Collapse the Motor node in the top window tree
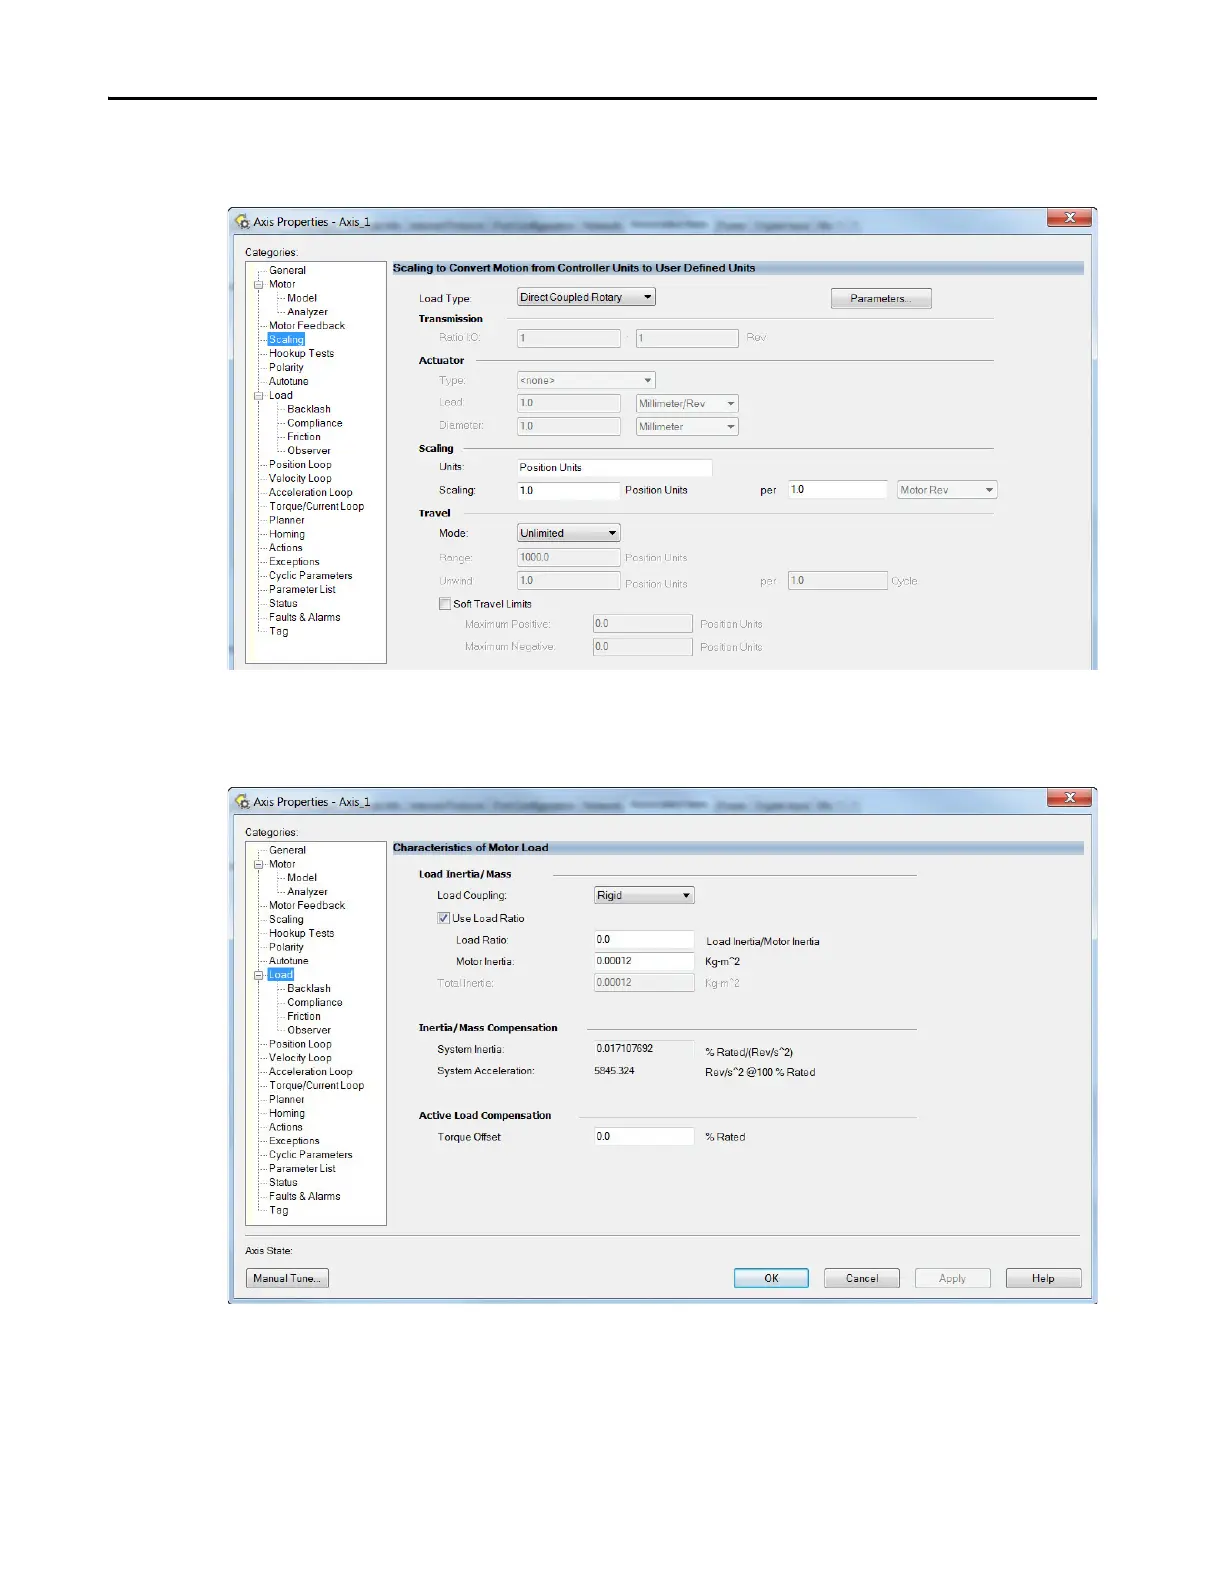This screenshot has width=1224, height=1584. (x=258, y=284)
